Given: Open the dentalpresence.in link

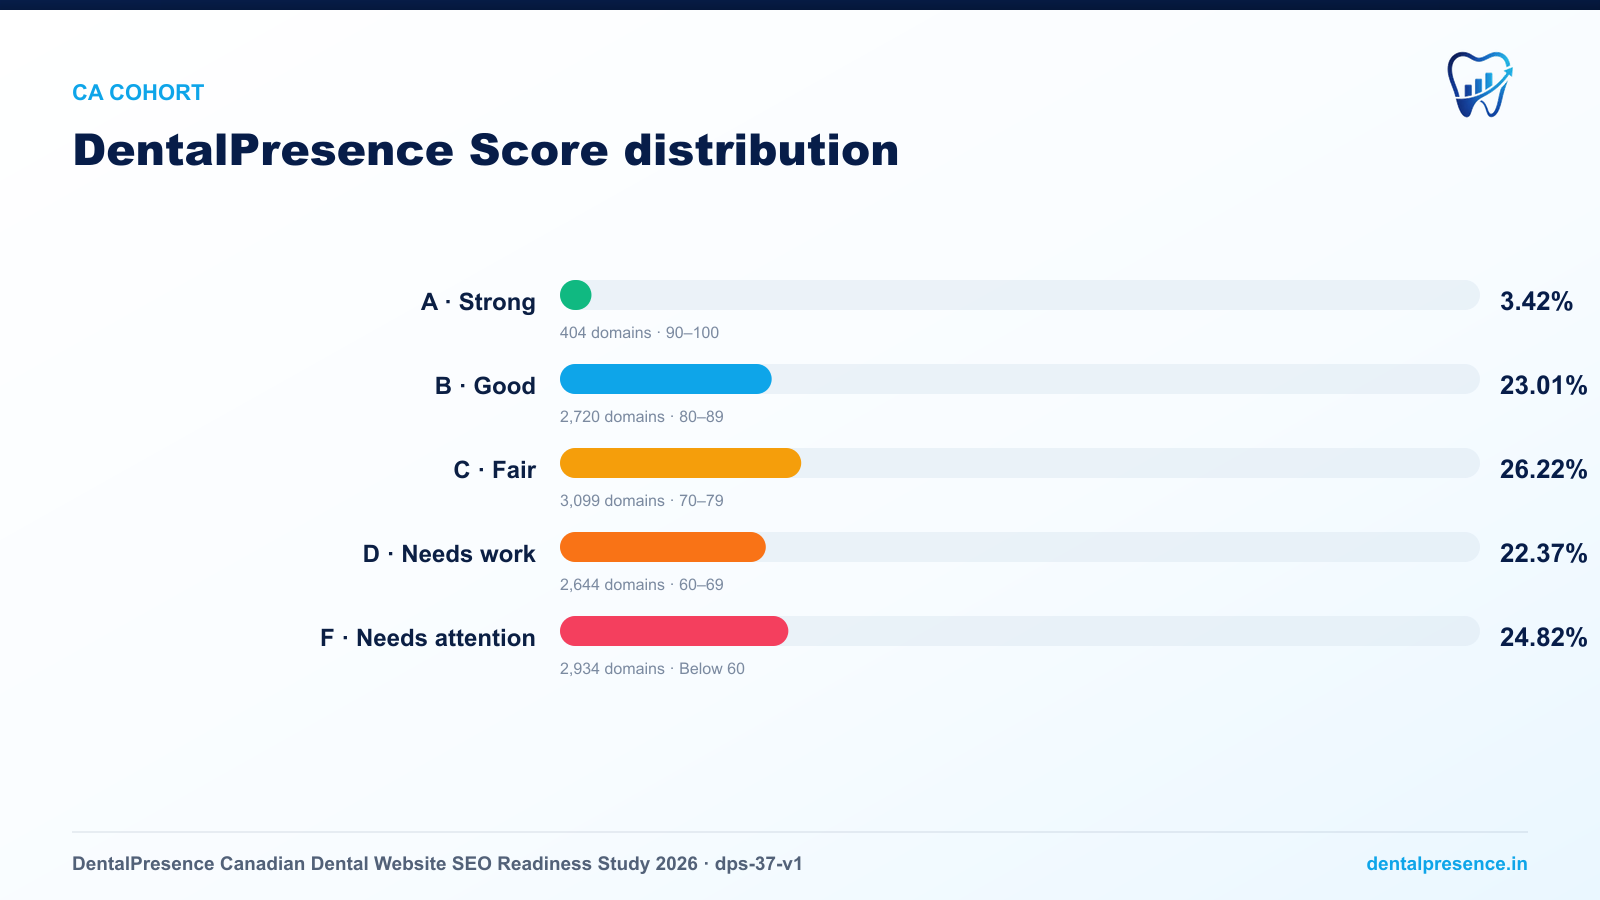Looking at the screenshot, I should coord(1447,864).
